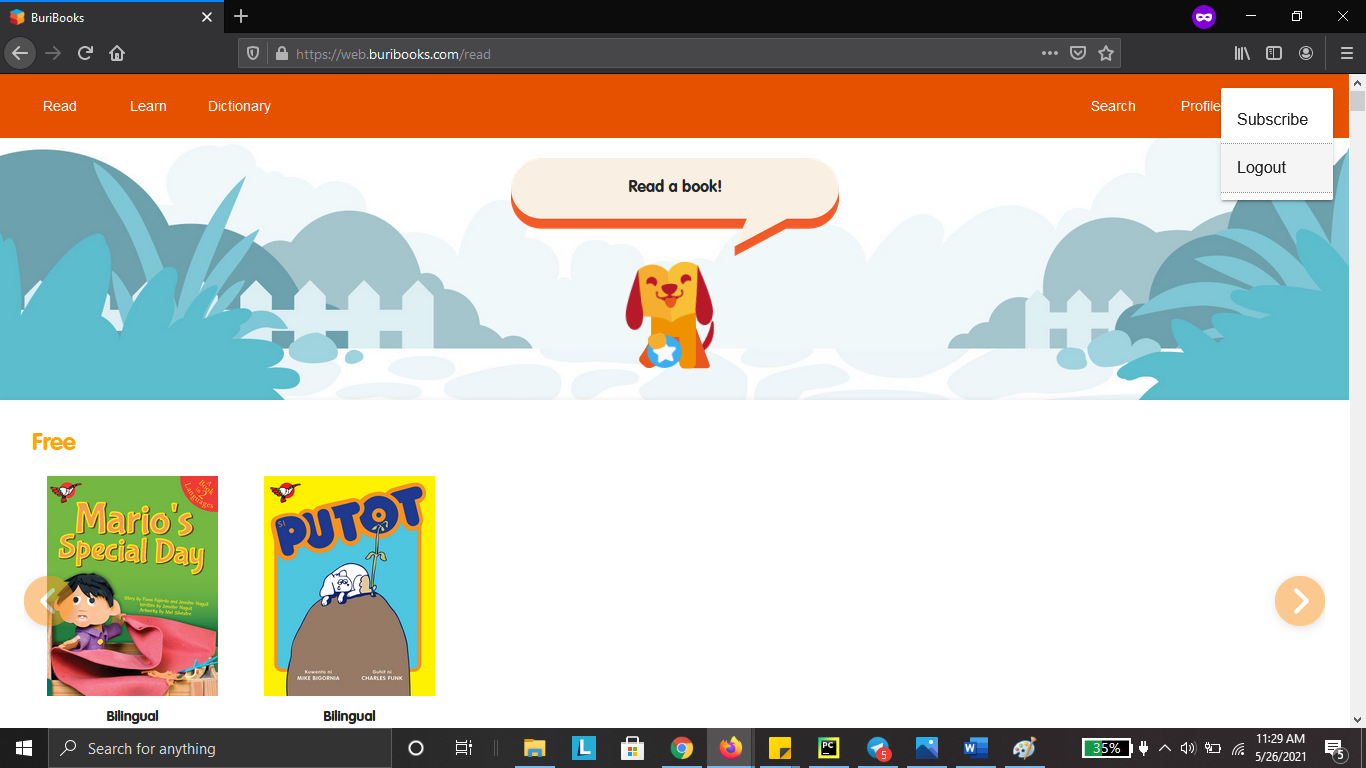The image size is (1366, 768).
Task: Click the dog mascot holding a ball
Action: click(669, 315)
